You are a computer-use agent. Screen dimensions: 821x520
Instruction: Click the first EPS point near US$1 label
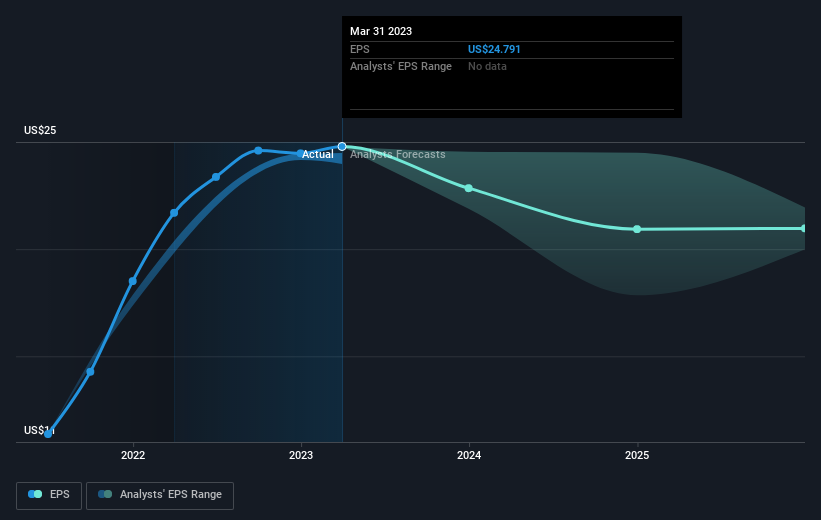[x=48, y=434]
